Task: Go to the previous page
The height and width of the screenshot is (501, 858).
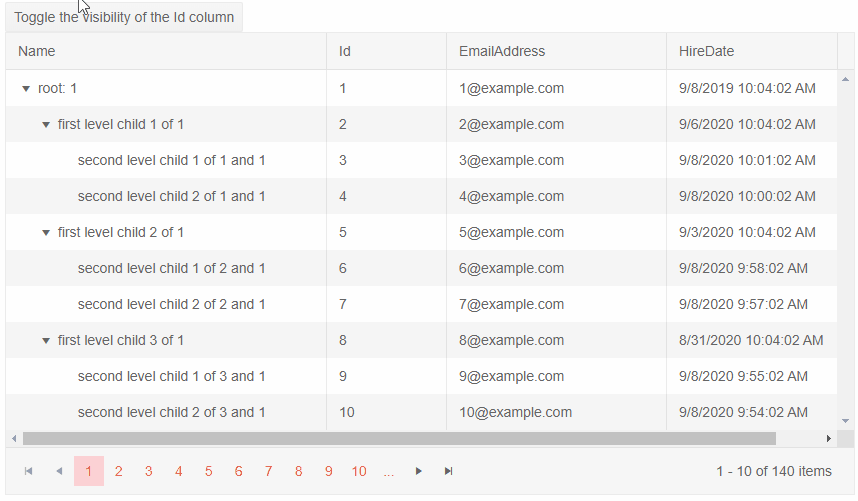Action: pyautogui.click(x=59, y=471)
